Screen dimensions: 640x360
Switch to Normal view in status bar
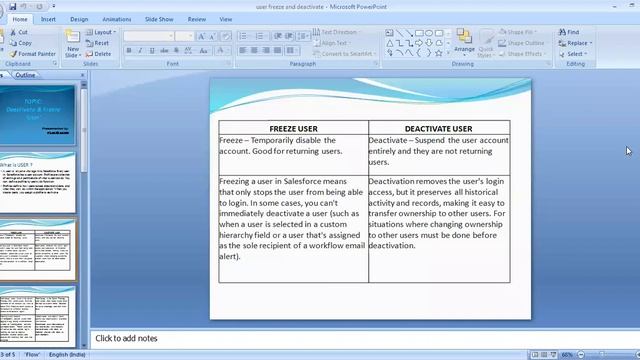tap(535, 355)
